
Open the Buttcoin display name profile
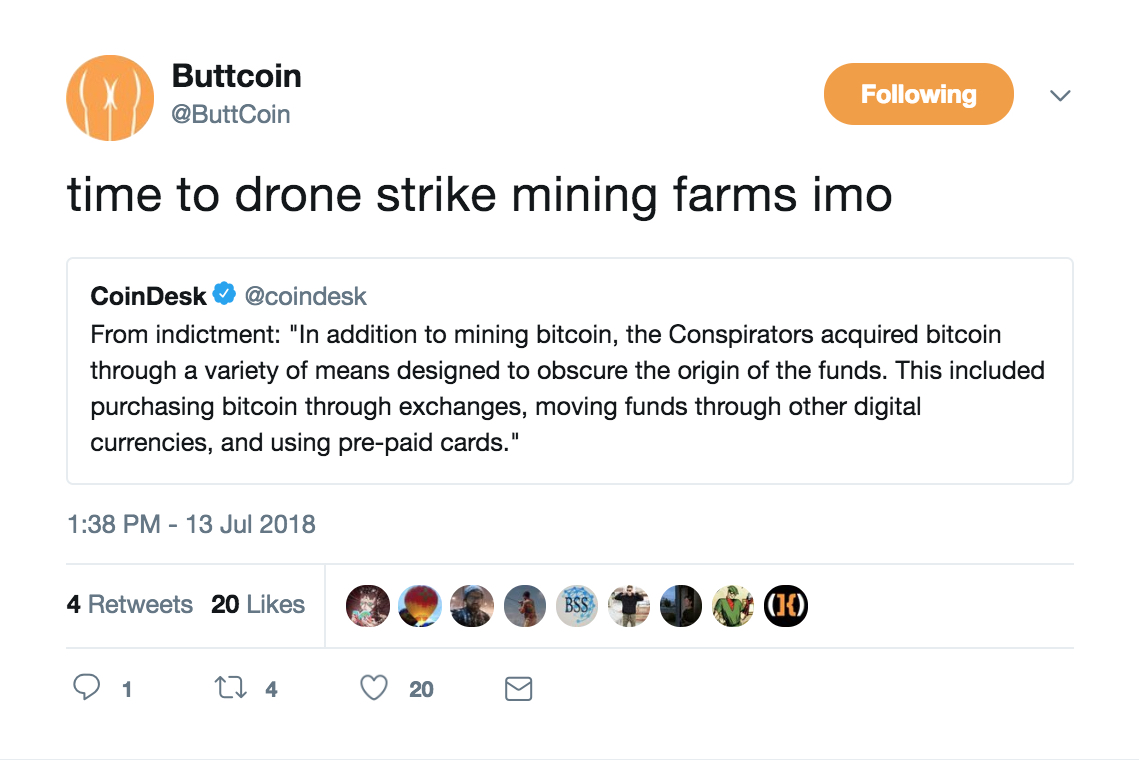pyautogui.click(x=236, y=76)
